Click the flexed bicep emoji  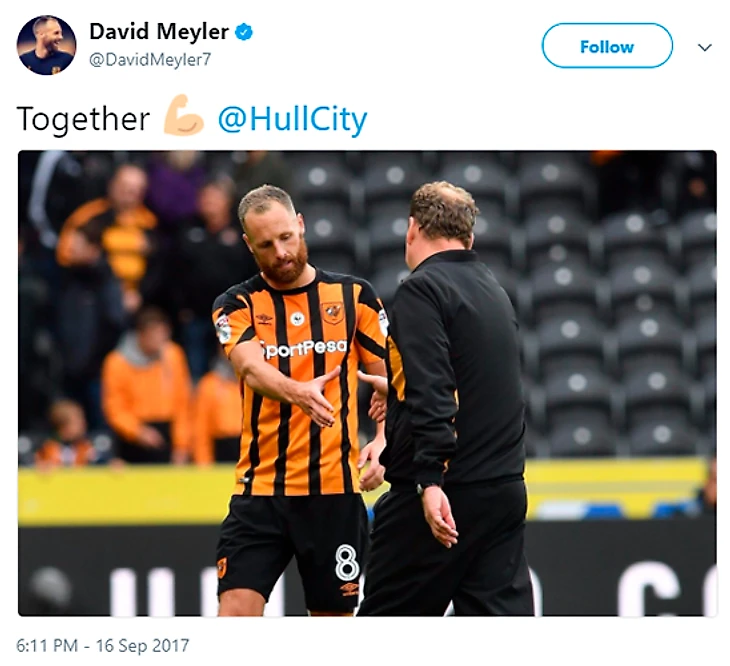point(183,116)
